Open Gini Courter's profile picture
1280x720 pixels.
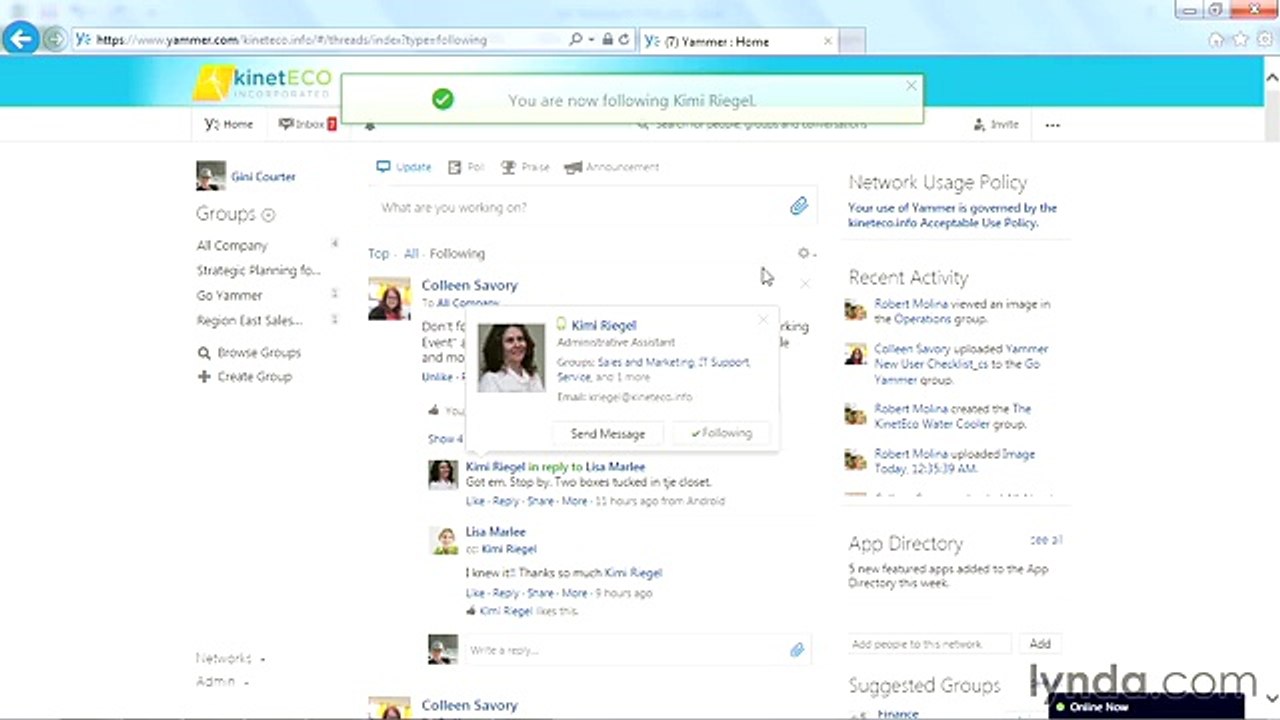(210, 176)
